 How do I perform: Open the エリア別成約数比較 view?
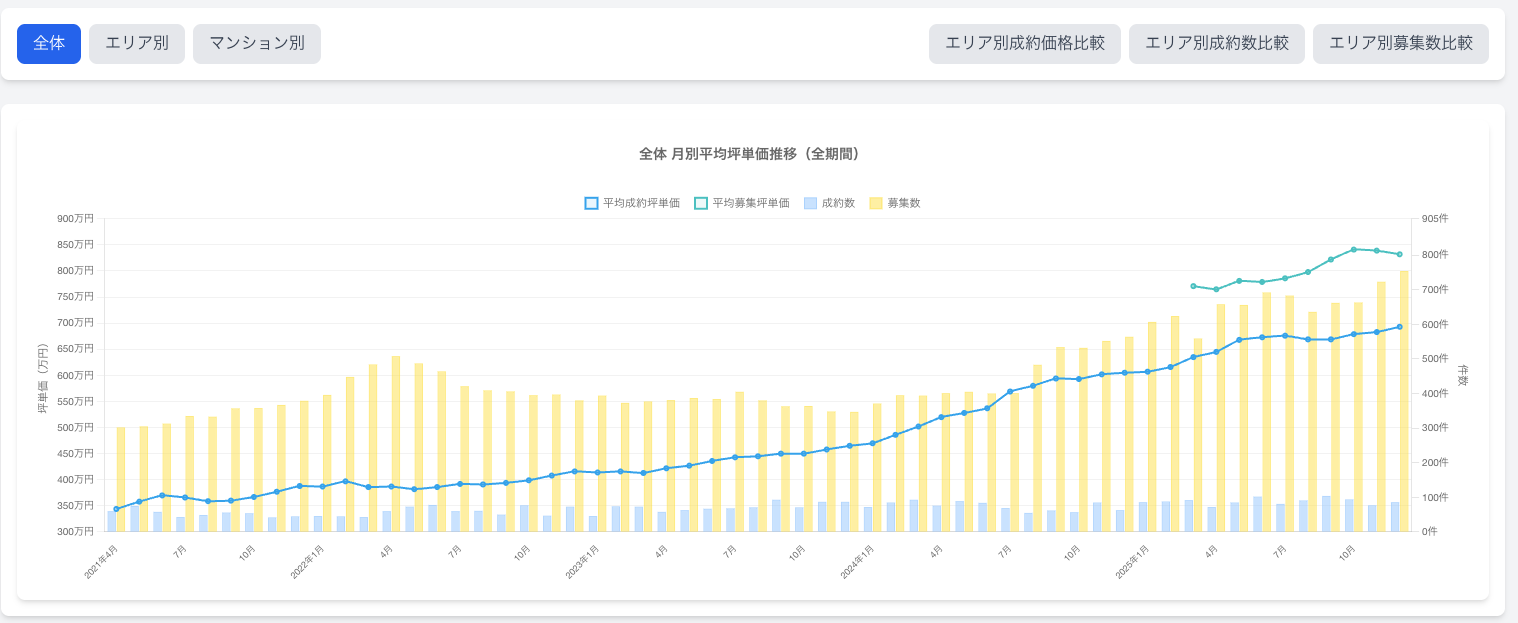(1217, 44)
